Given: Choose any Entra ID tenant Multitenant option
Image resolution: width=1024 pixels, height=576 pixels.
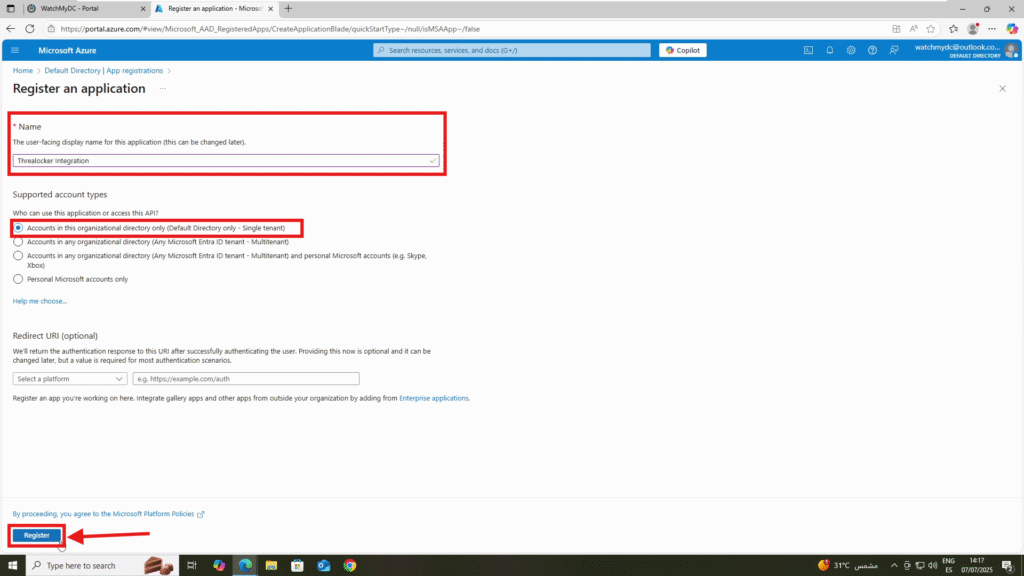Looking at the screenshot, I should pos(18,242).
